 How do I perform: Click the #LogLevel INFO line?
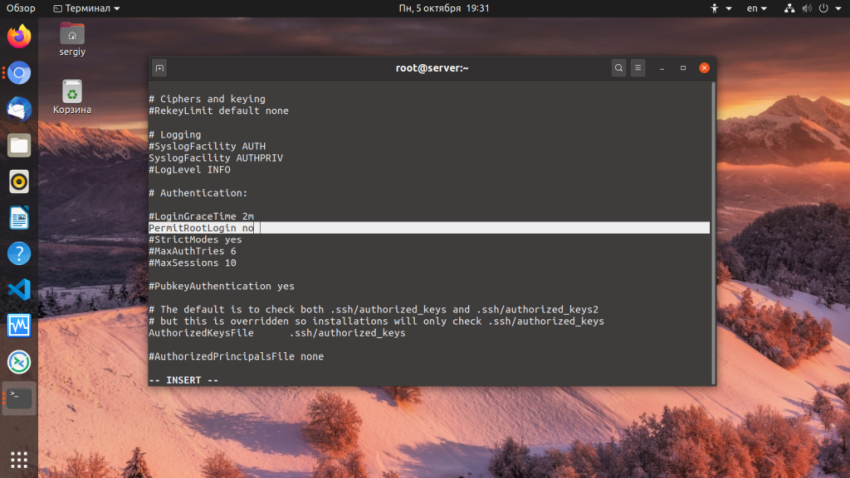pos(190,170)
